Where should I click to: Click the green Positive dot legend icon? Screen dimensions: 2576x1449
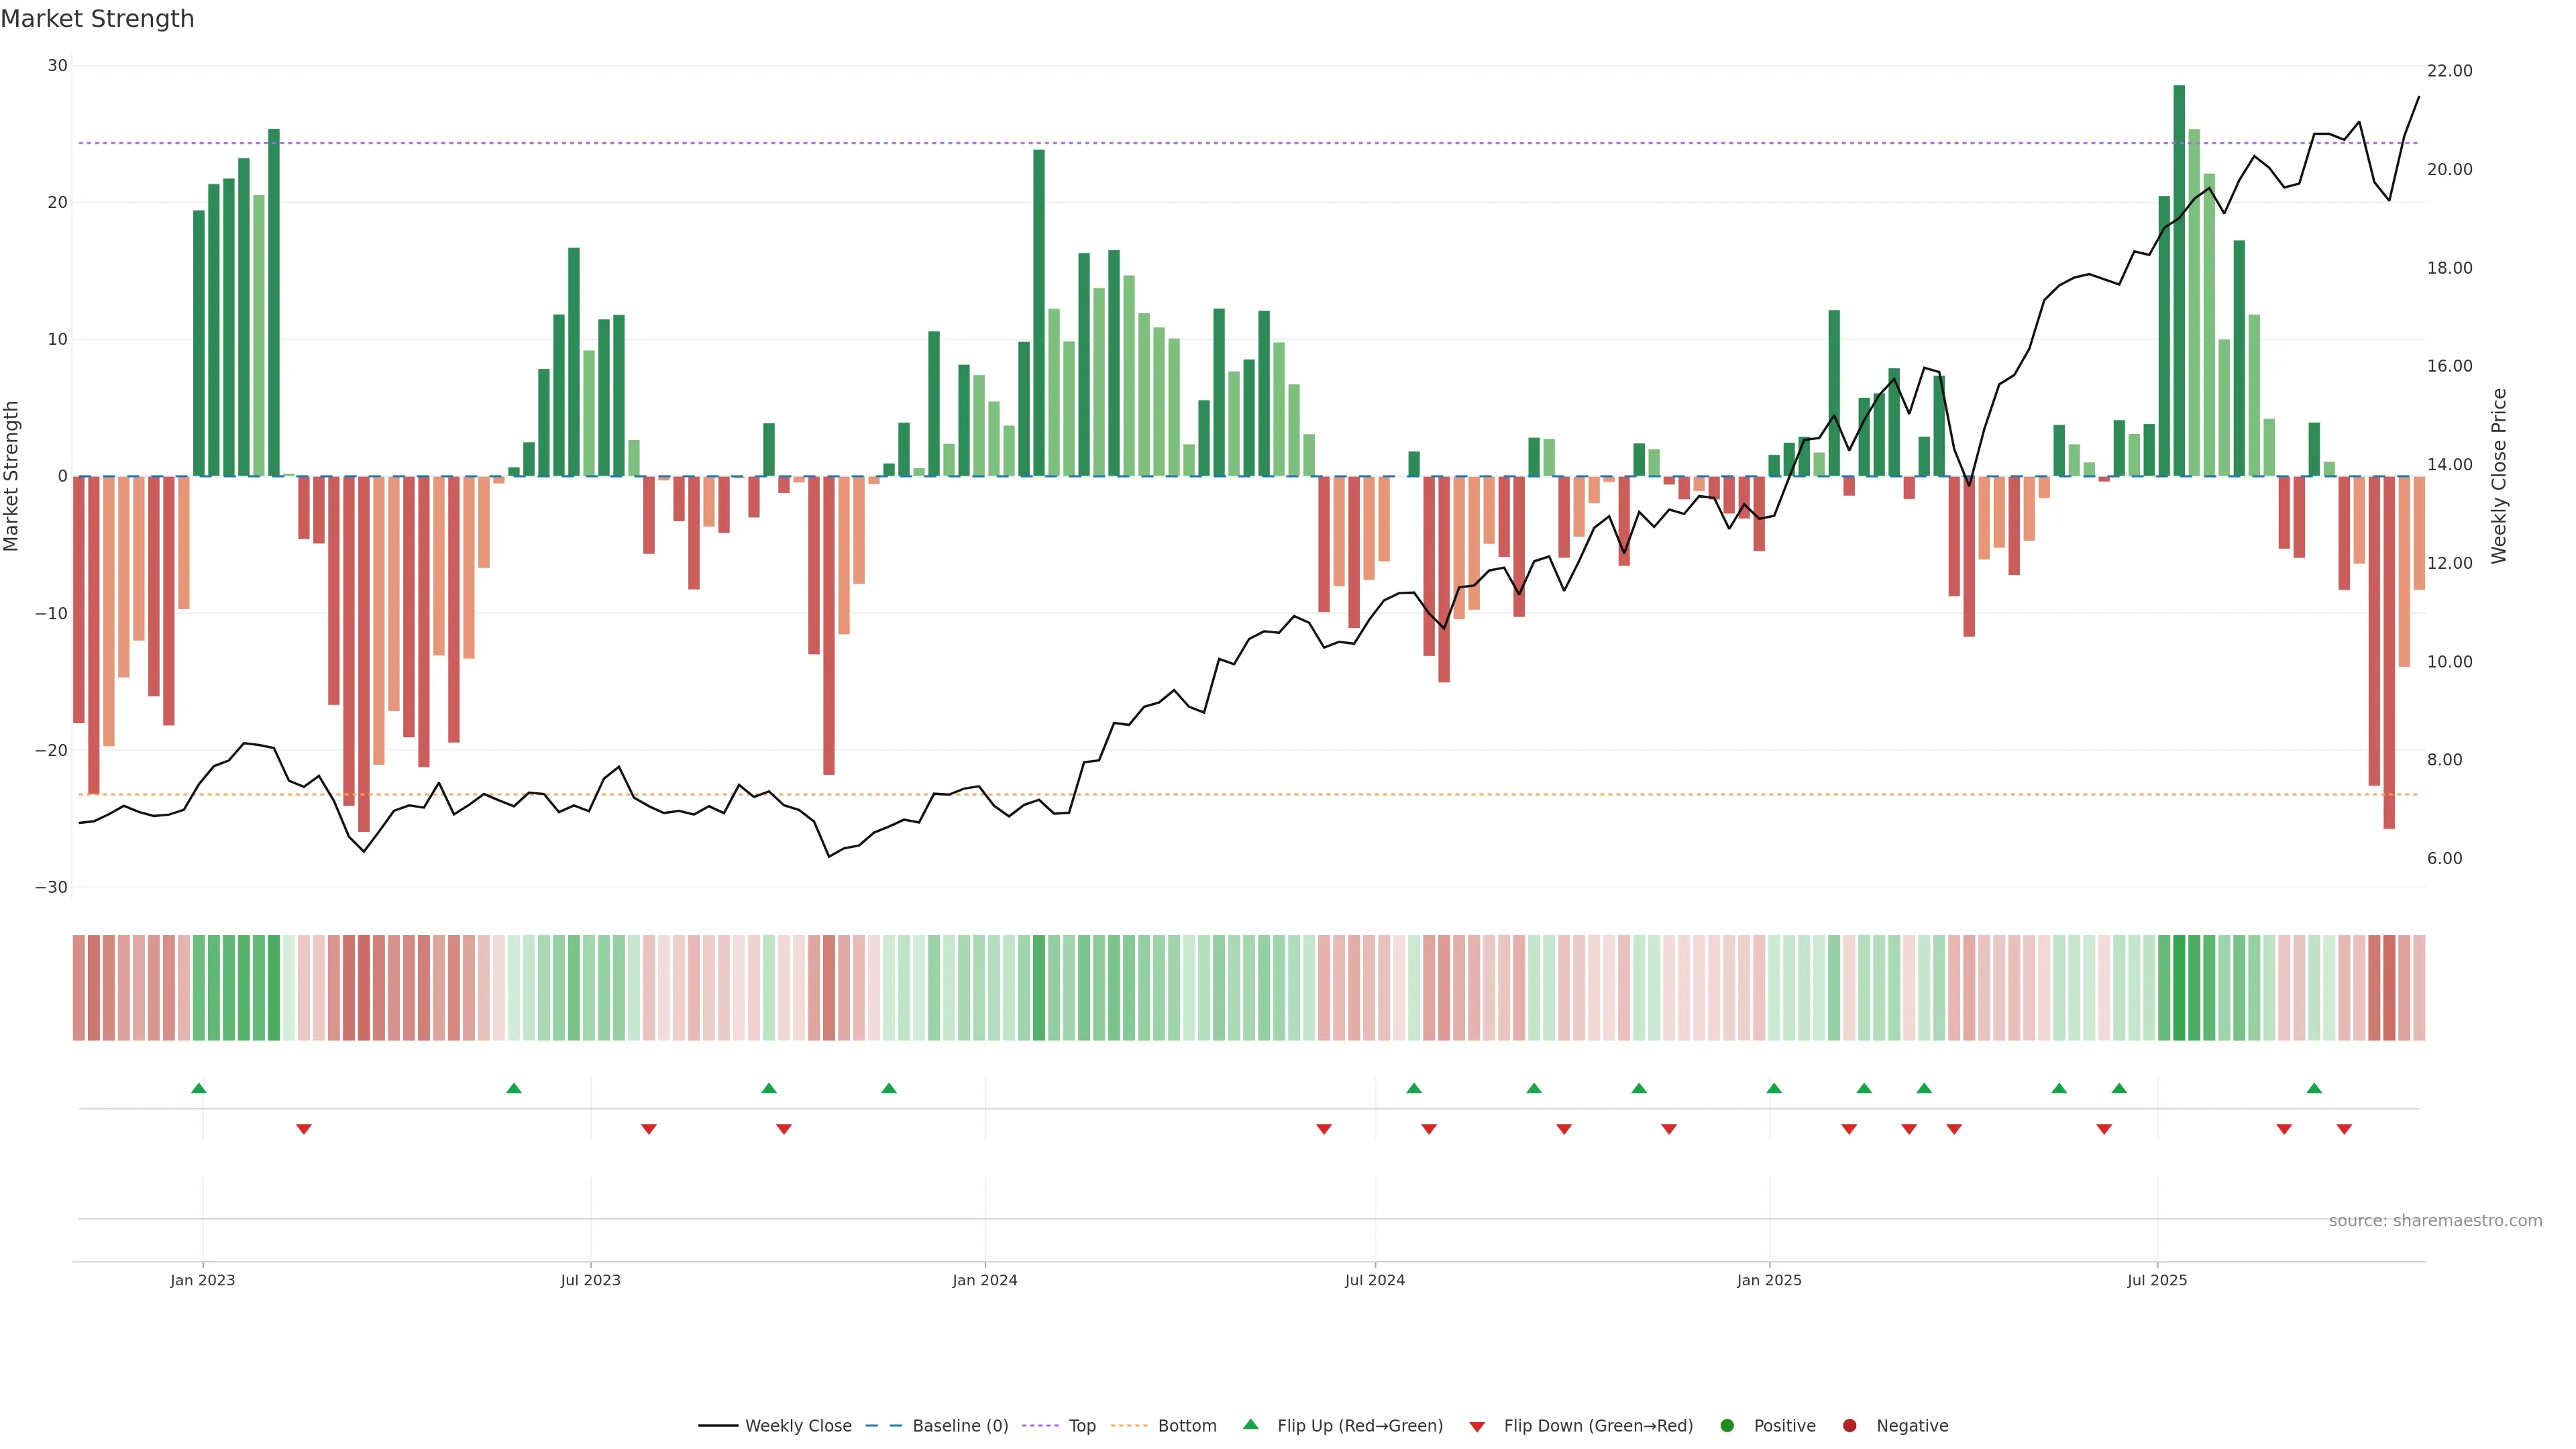(x=1727, y=1426)
